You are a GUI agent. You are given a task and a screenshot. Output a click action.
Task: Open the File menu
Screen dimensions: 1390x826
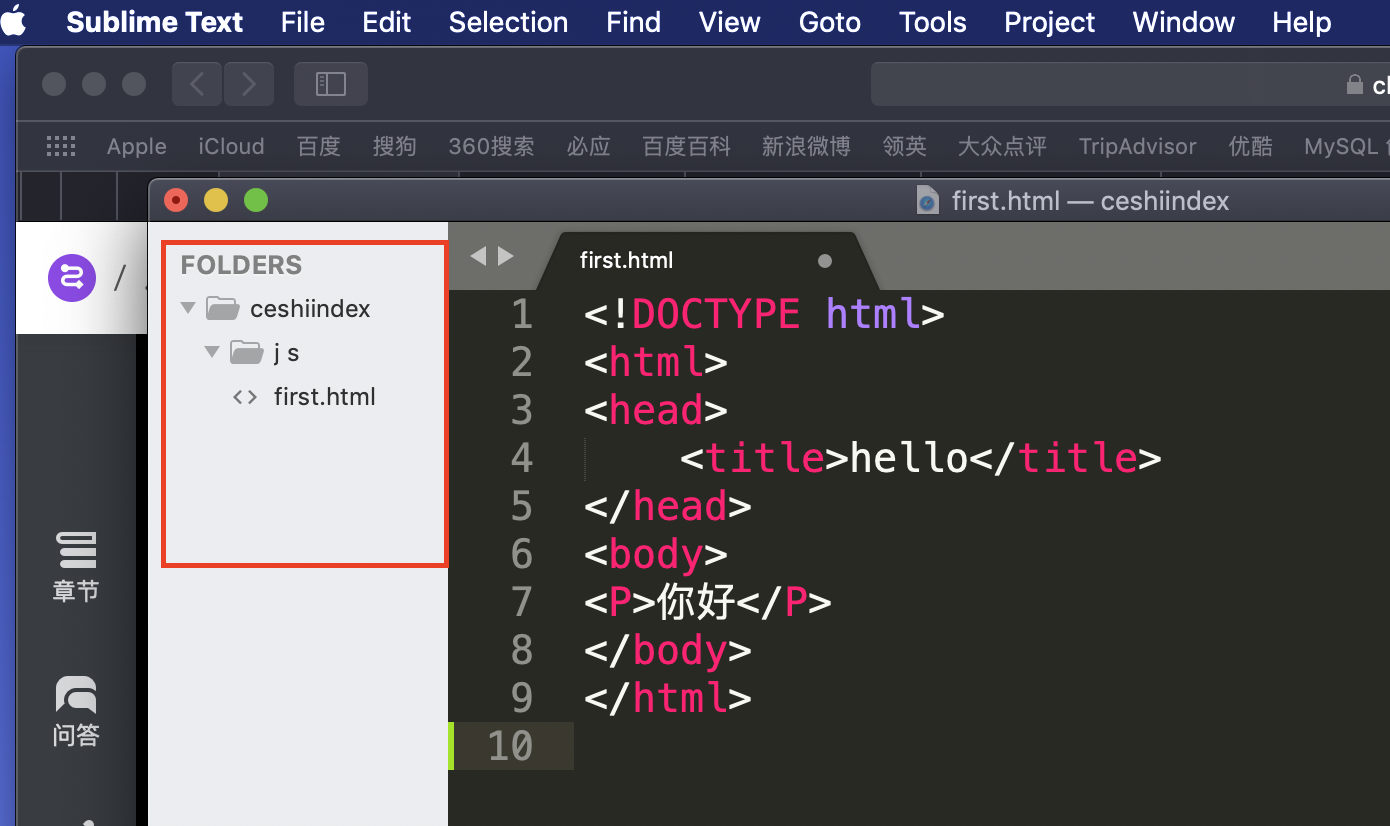[x=303, y=22]
